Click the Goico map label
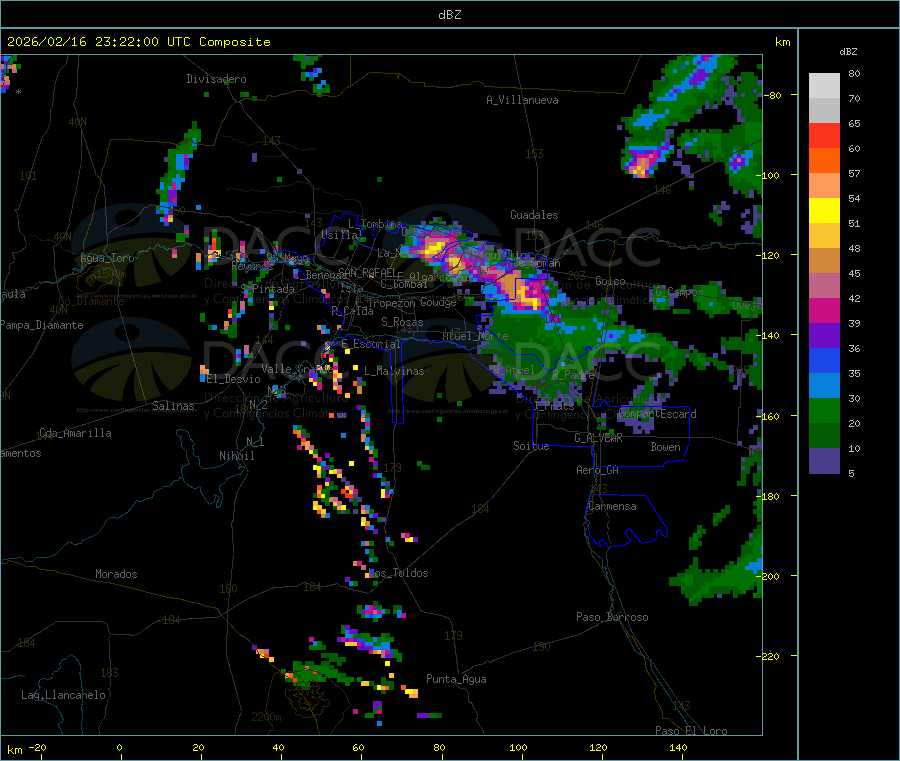 (x=610, y=282)
